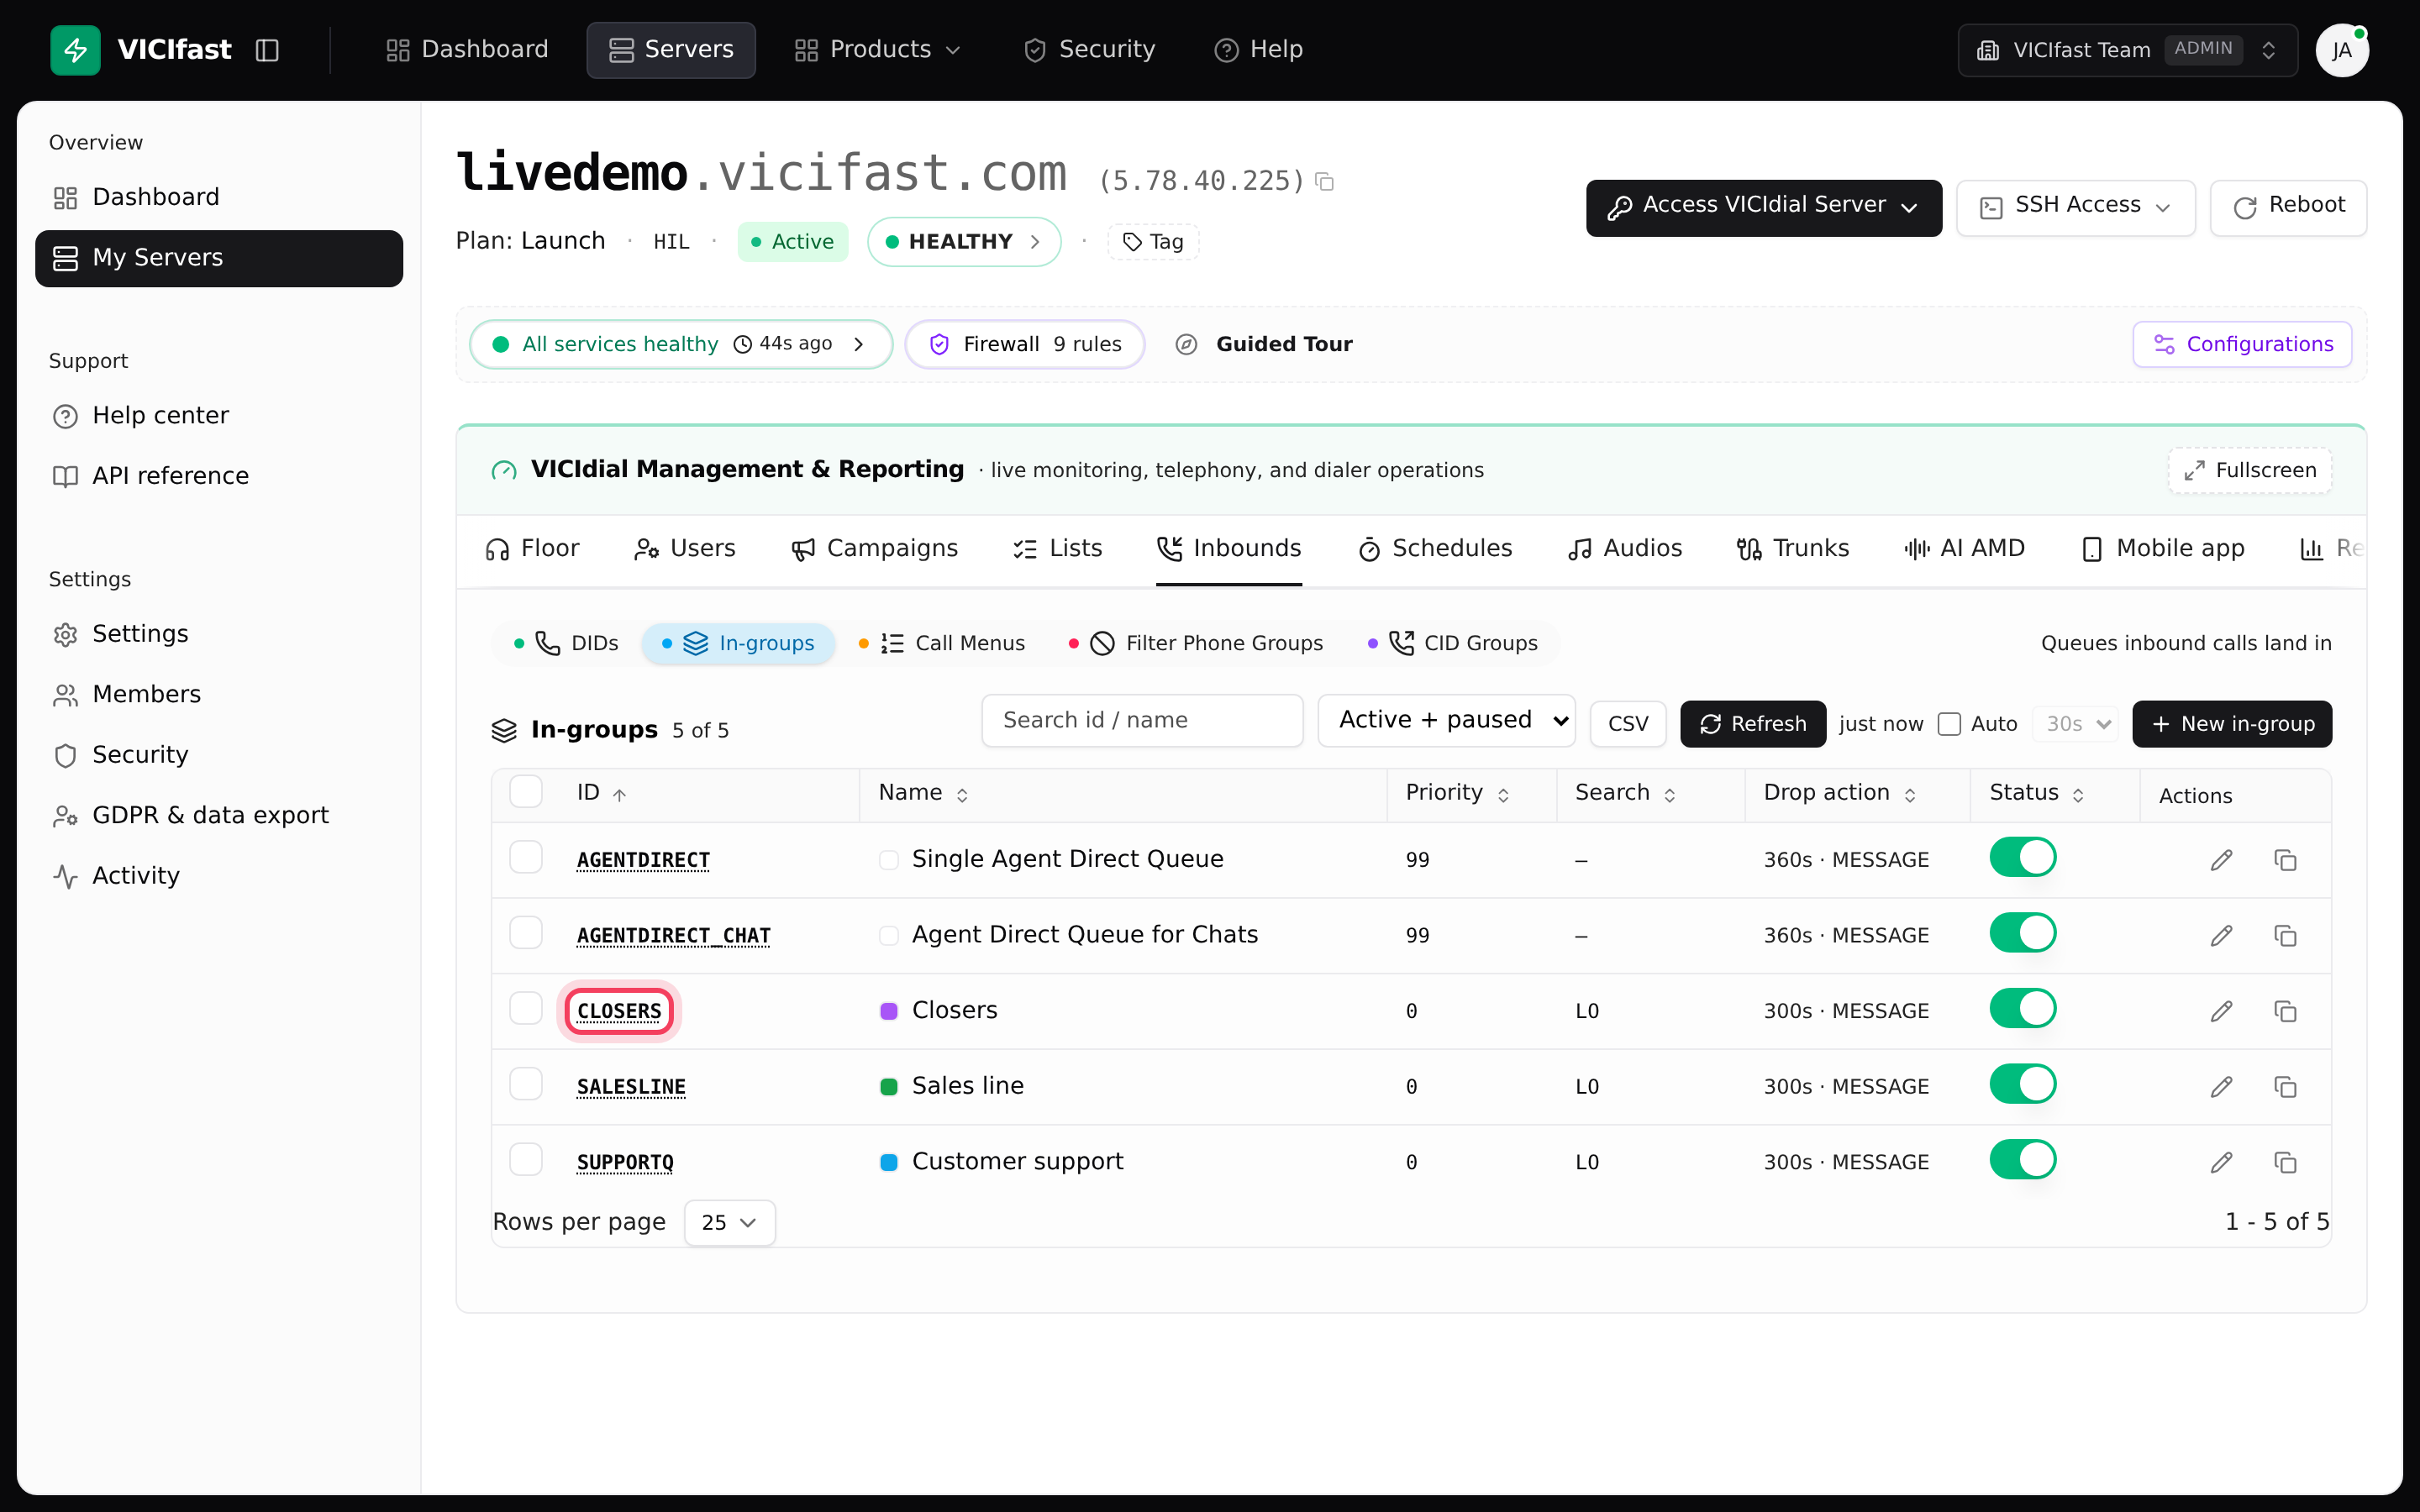The image size is (2420, 1512).
Task: Duplicate the AGENTDIRECT in-group copy icon
Action: coord(2285,860)
